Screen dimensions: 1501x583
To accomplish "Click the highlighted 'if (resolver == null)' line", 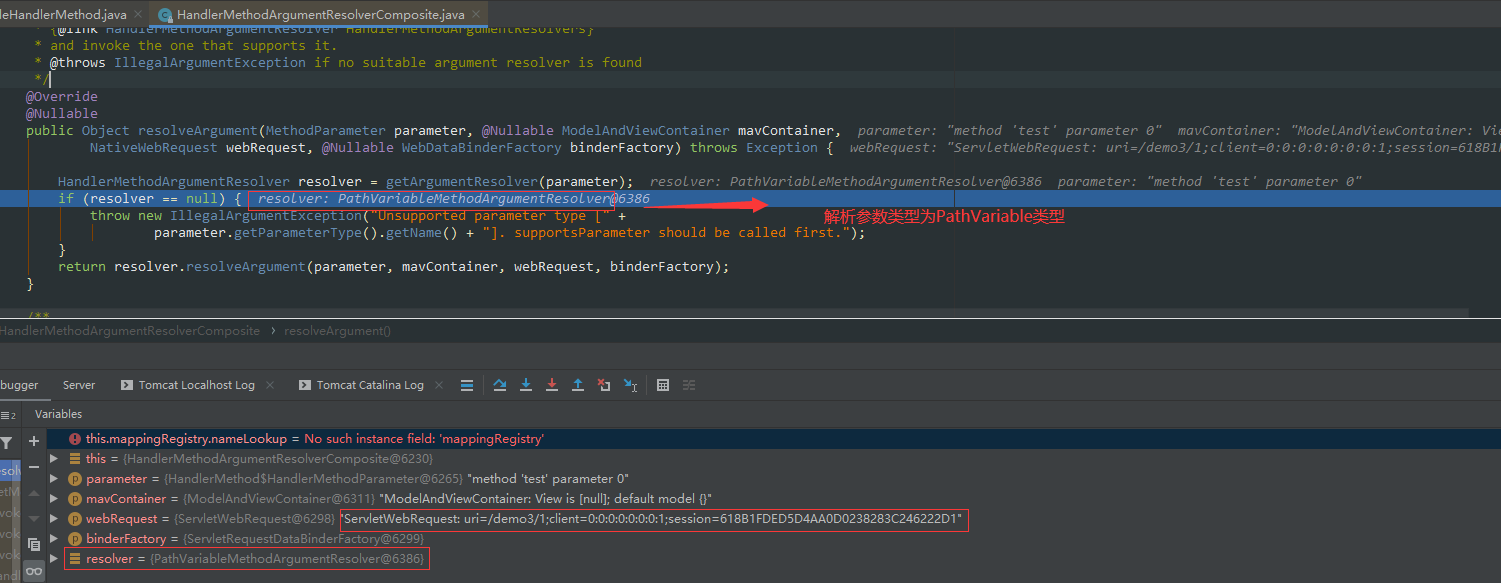I will (x=750, y=199).
